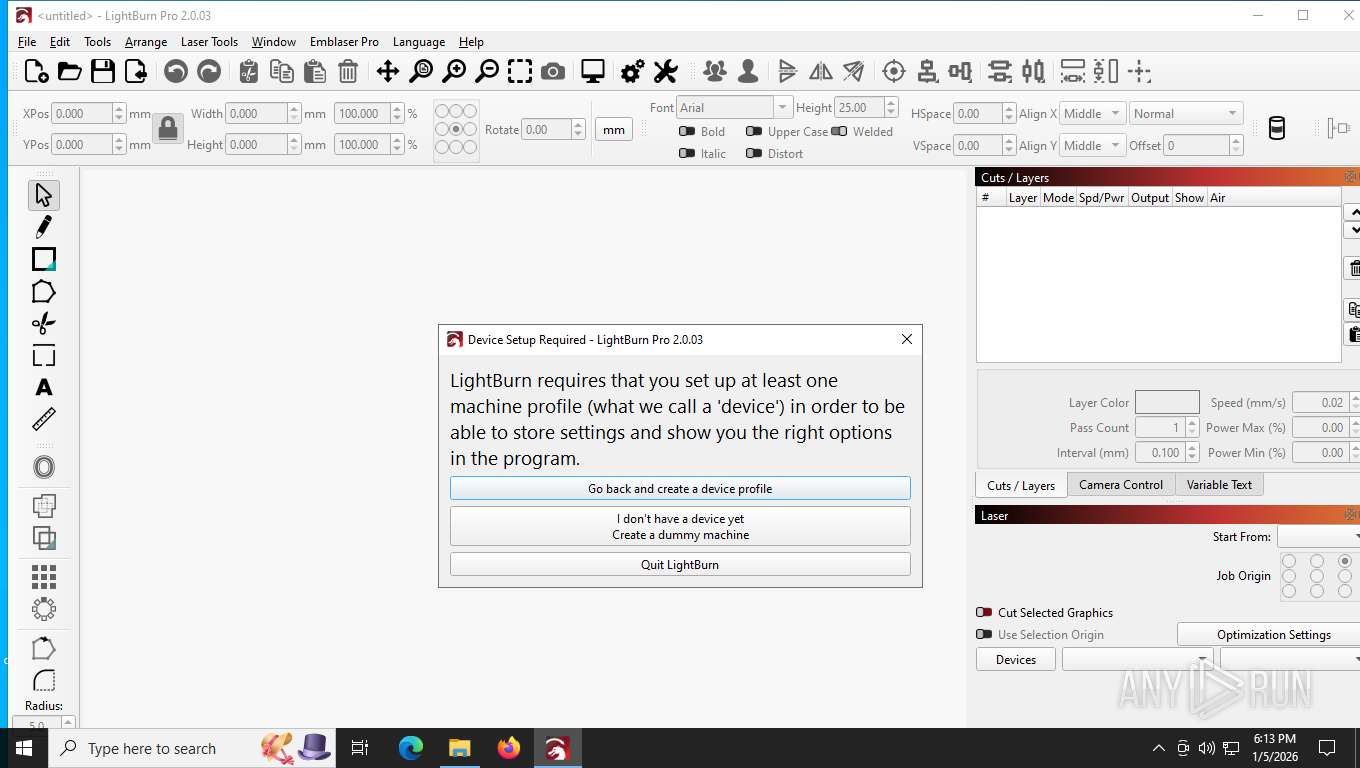
Task: Click the XPos value stepper arrows
Action: [x=119, y=113]
